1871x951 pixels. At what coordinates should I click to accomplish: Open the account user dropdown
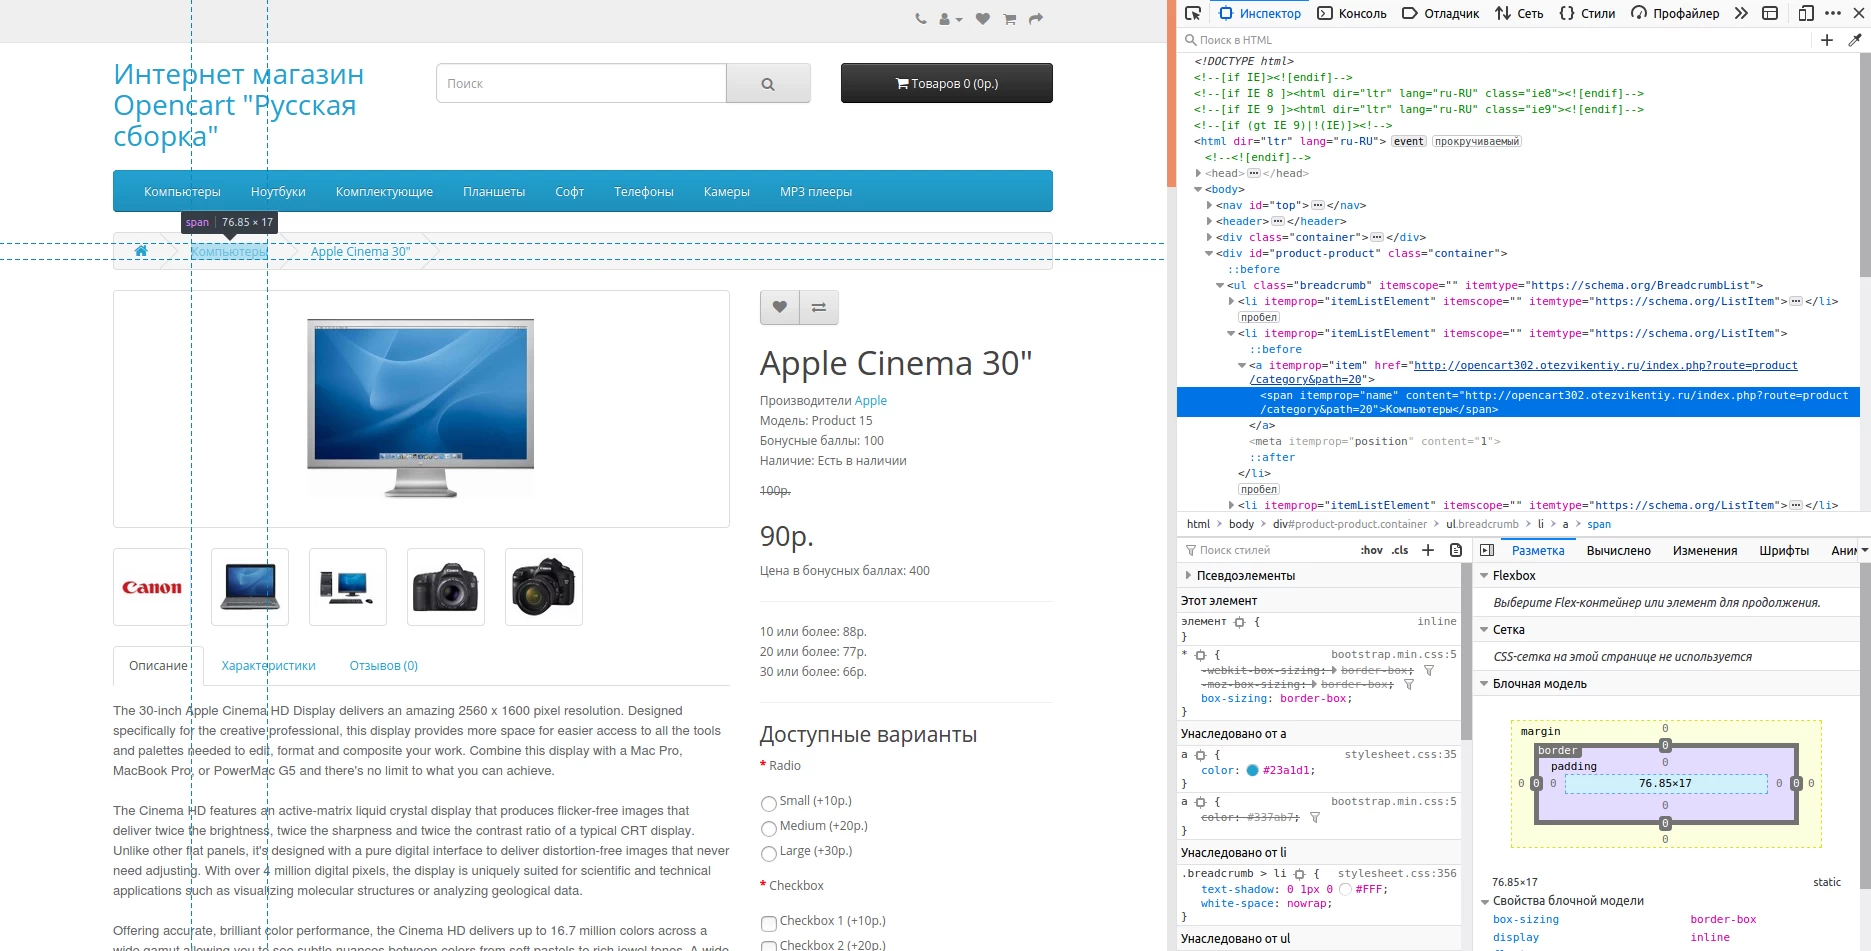coord(950,19)
